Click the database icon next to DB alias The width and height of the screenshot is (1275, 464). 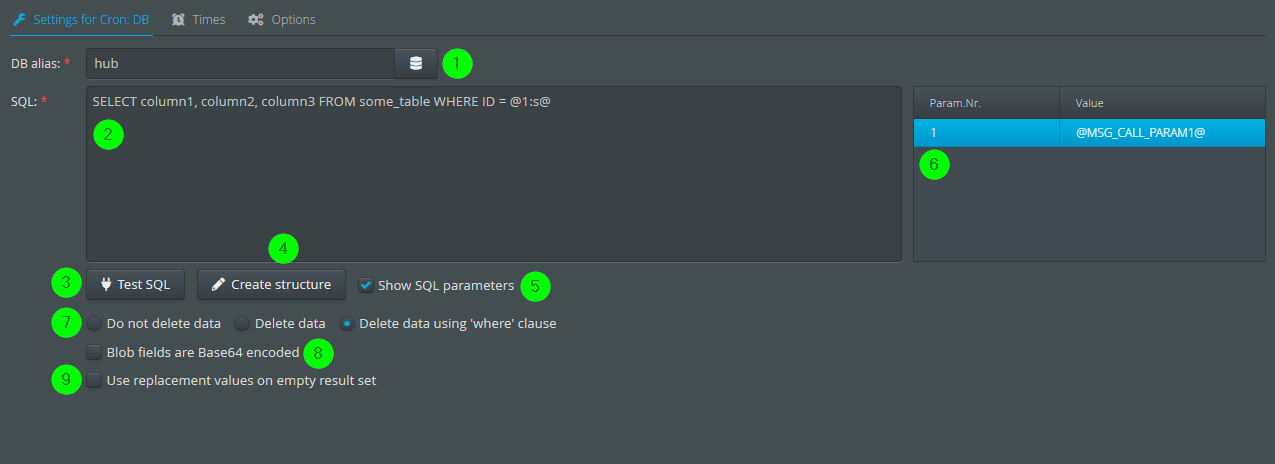[416, 63]
